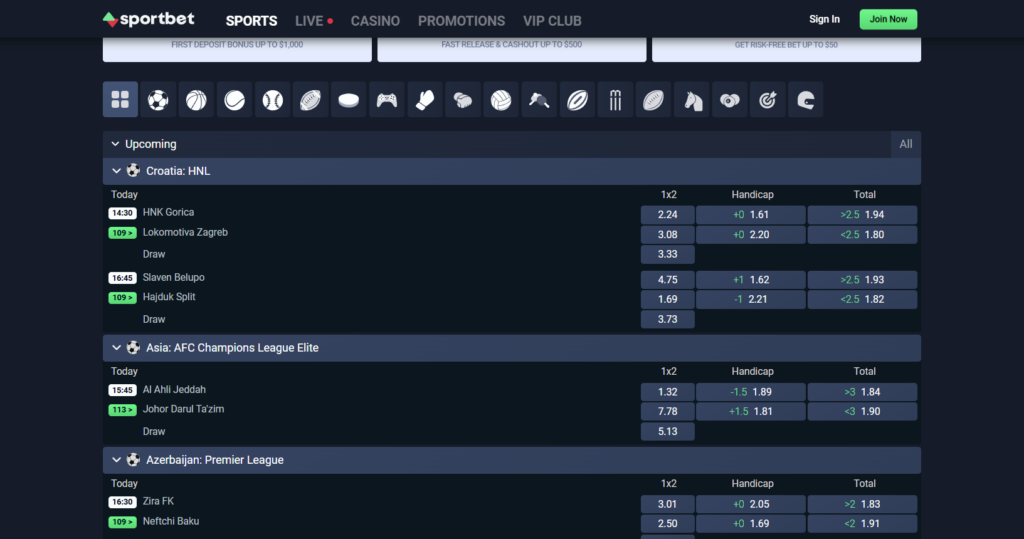Collapse the Croatia: HNL league

(116, 171)
